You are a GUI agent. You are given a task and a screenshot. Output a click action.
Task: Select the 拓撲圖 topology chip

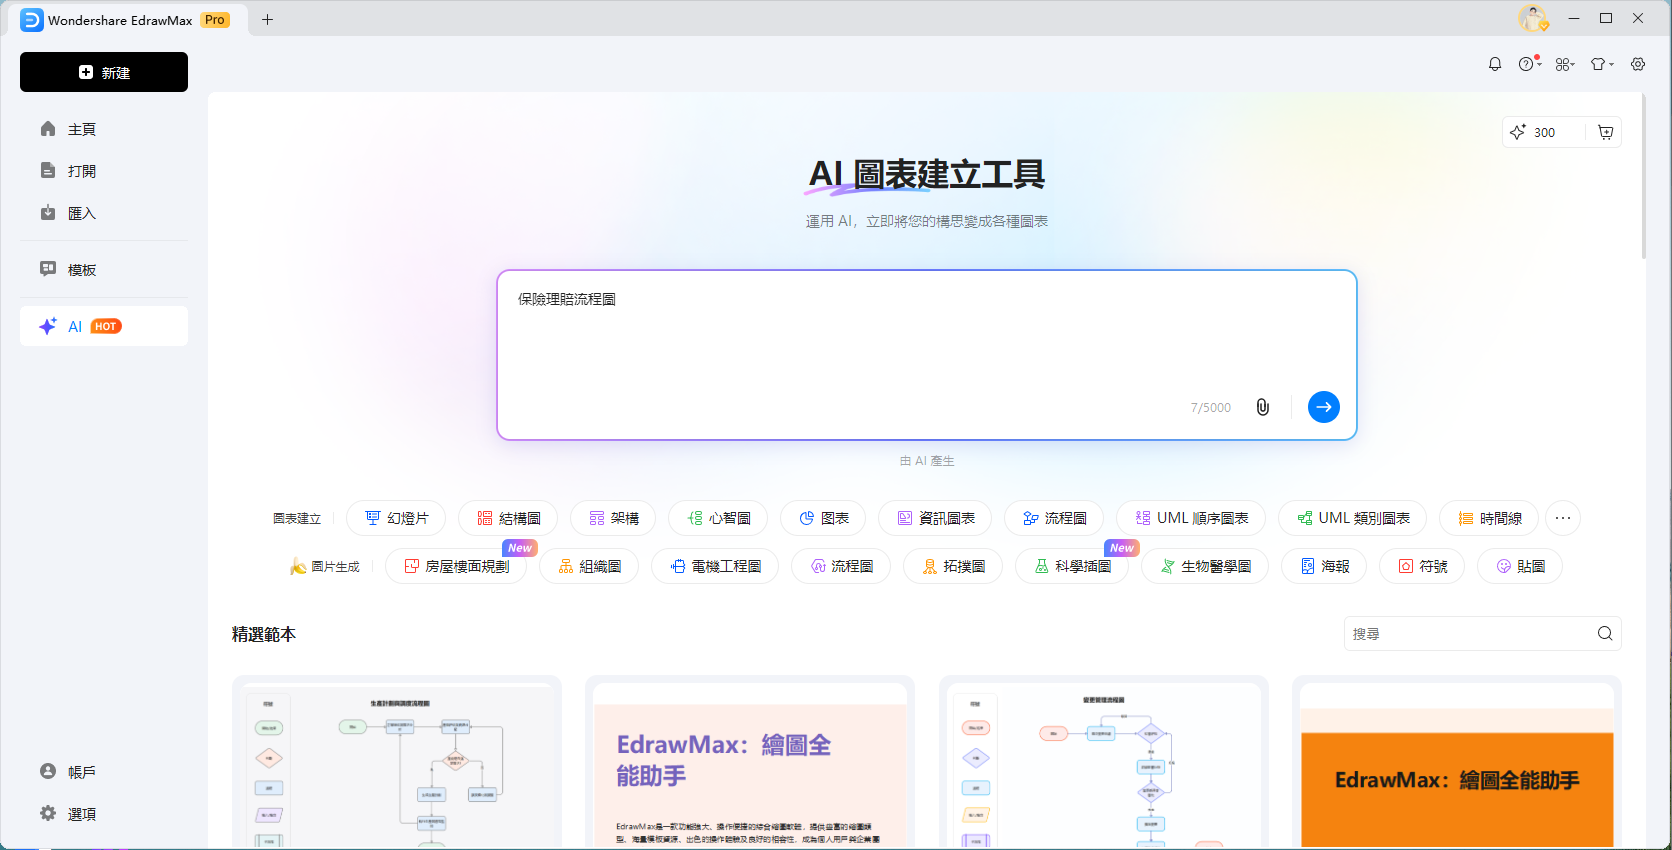click(953, 566)
